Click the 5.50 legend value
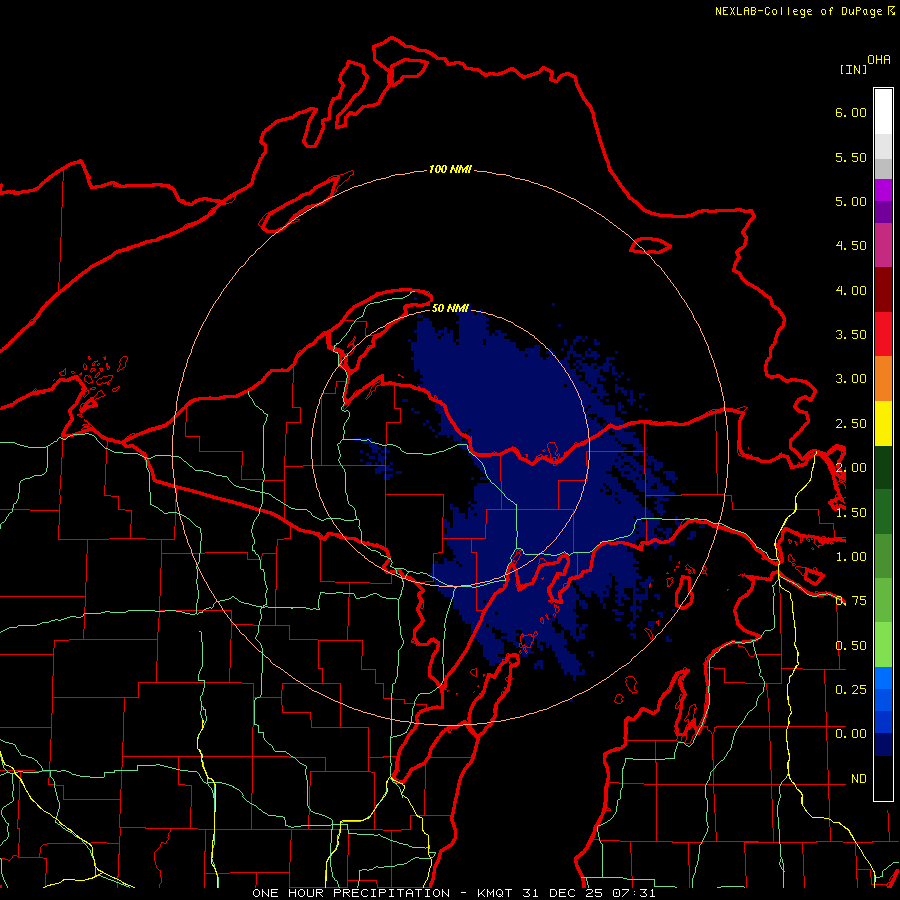This screenshot has height=900, width=900. click(851, 157)
